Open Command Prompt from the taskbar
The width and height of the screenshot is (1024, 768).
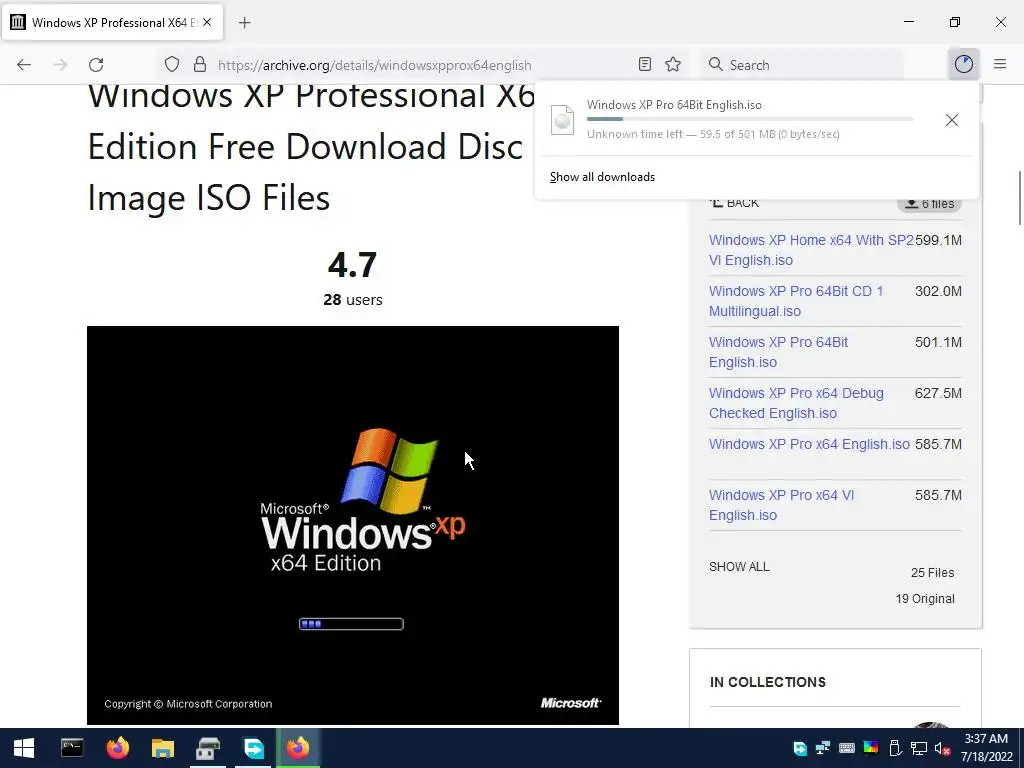[x=72, y=748]
